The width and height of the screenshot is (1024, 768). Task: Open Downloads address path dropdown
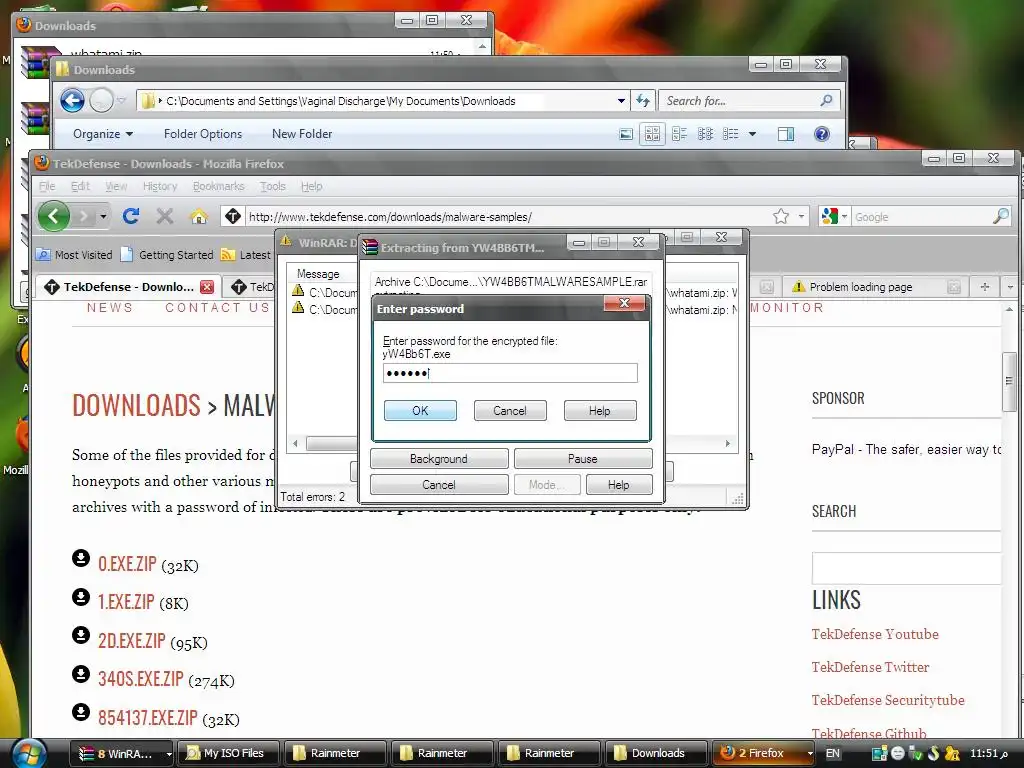(x=621, y=101)
